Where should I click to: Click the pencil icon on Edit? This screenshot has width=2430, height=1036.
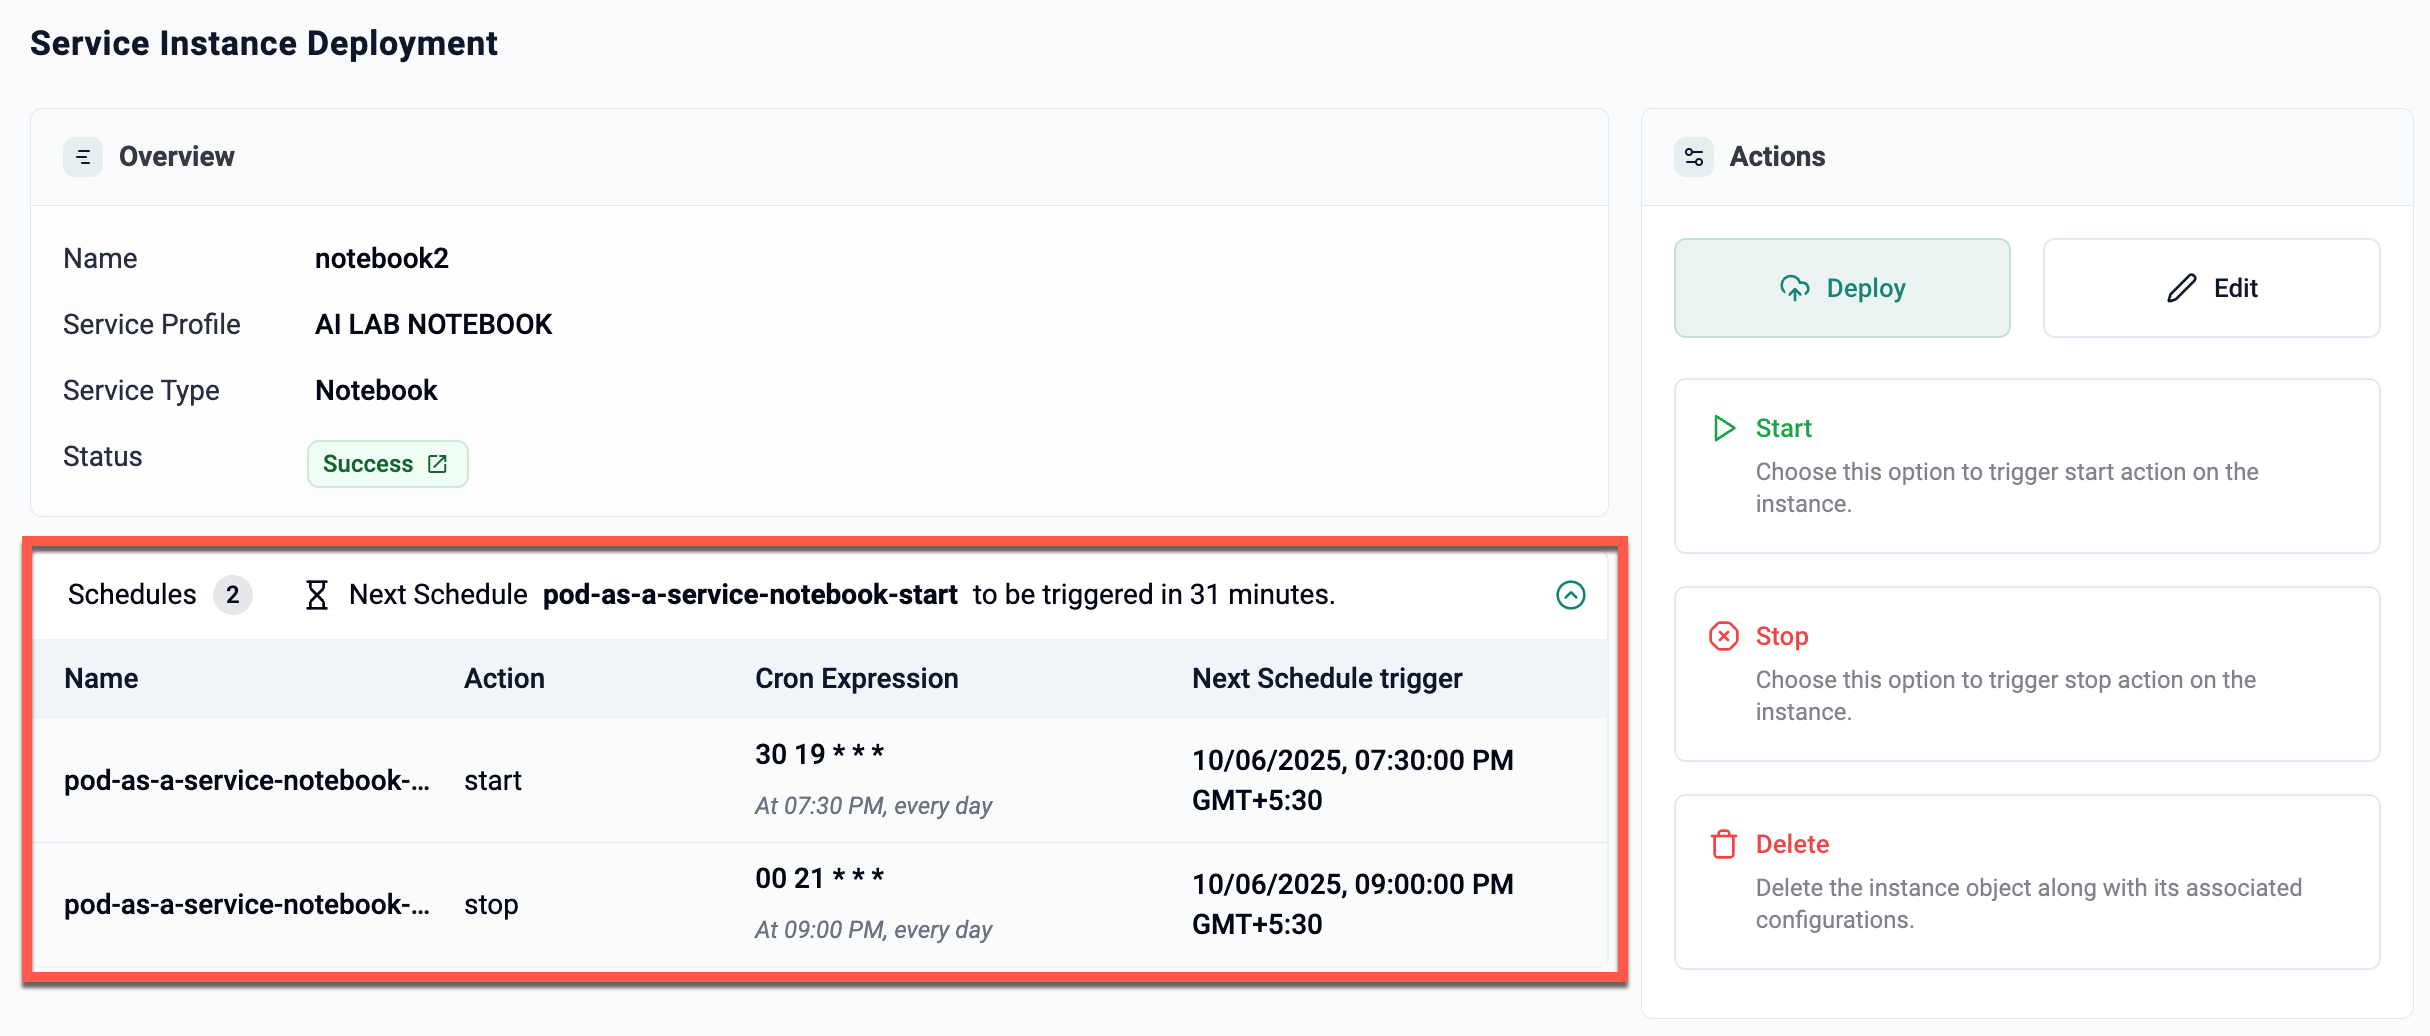(x=2181, y=288)
